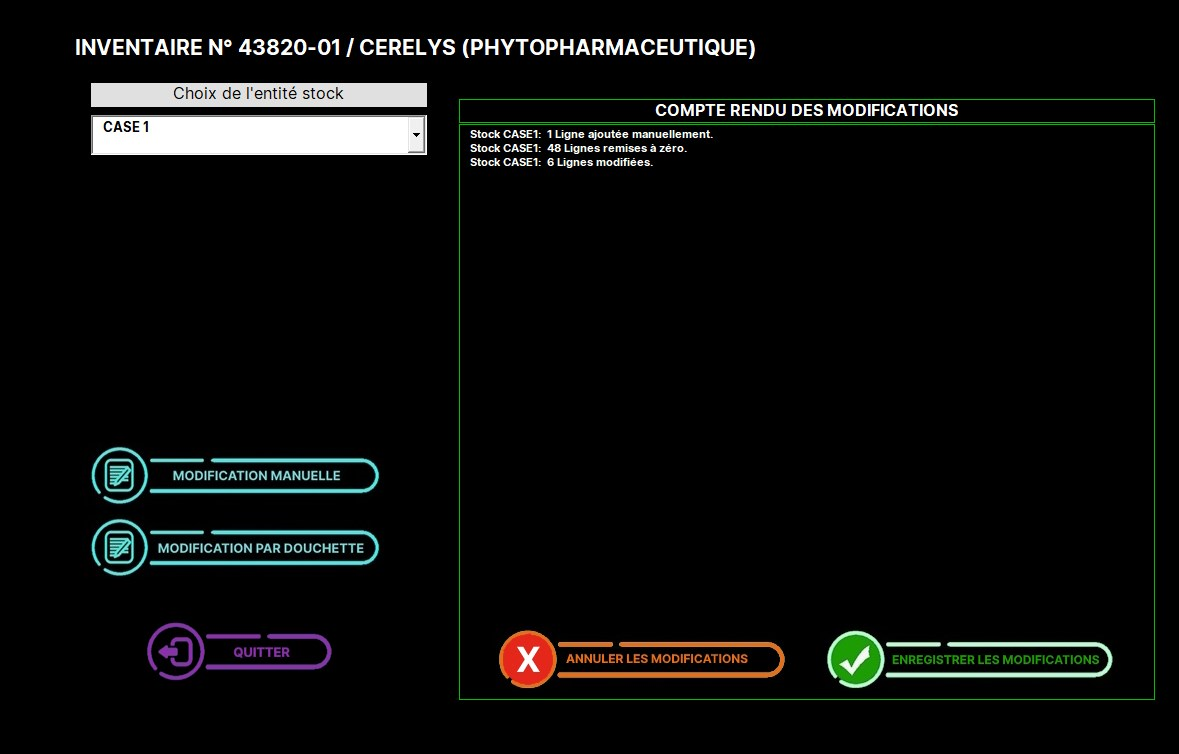Image resolution: width=1179 pixels, height=754 pixels.
Task: Click the 'Choix de l'entité stock' label
Action: [x=258, y=94]
